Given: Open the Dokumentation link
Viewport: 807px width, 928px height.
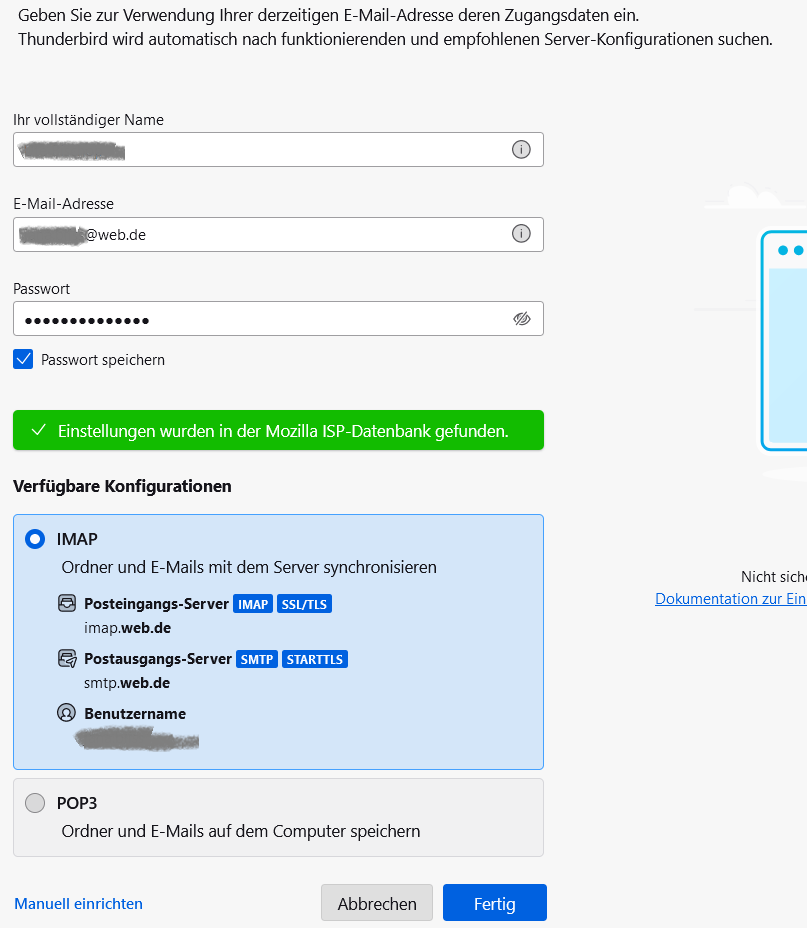Looking at the screenshot, I should 730,598.
